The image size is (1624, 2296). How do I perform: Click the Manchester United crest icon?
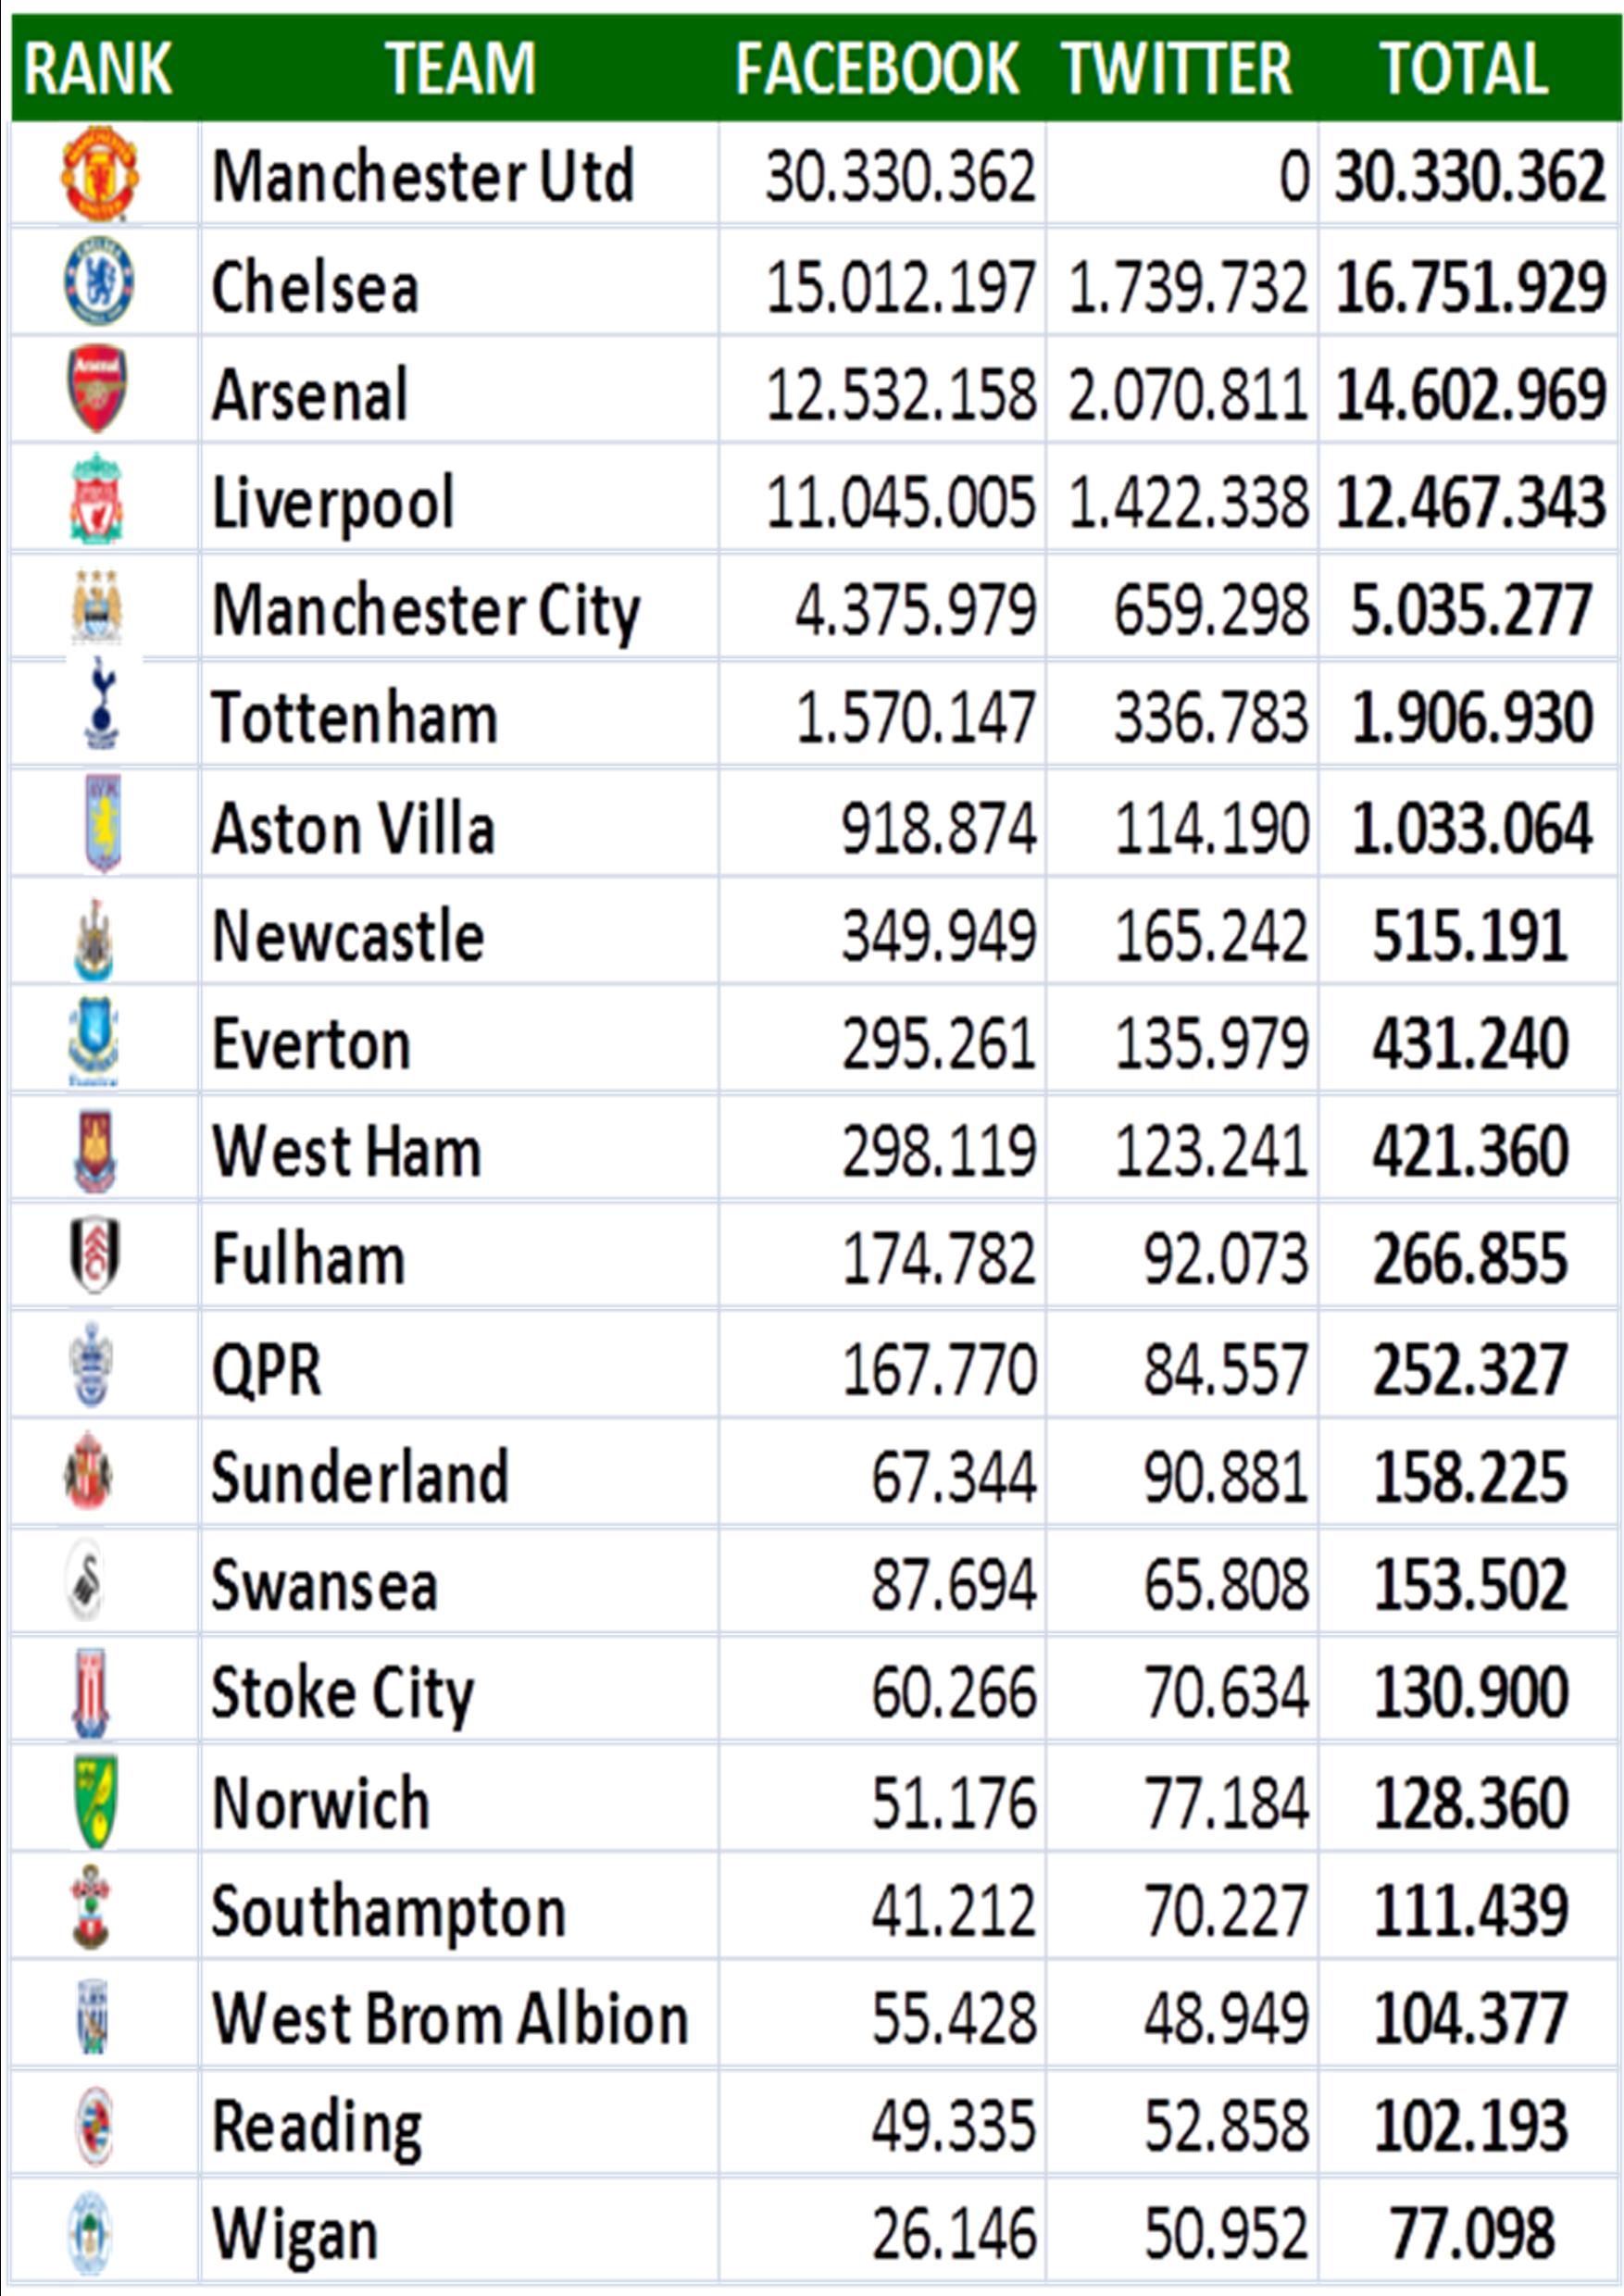pos(100,173)
